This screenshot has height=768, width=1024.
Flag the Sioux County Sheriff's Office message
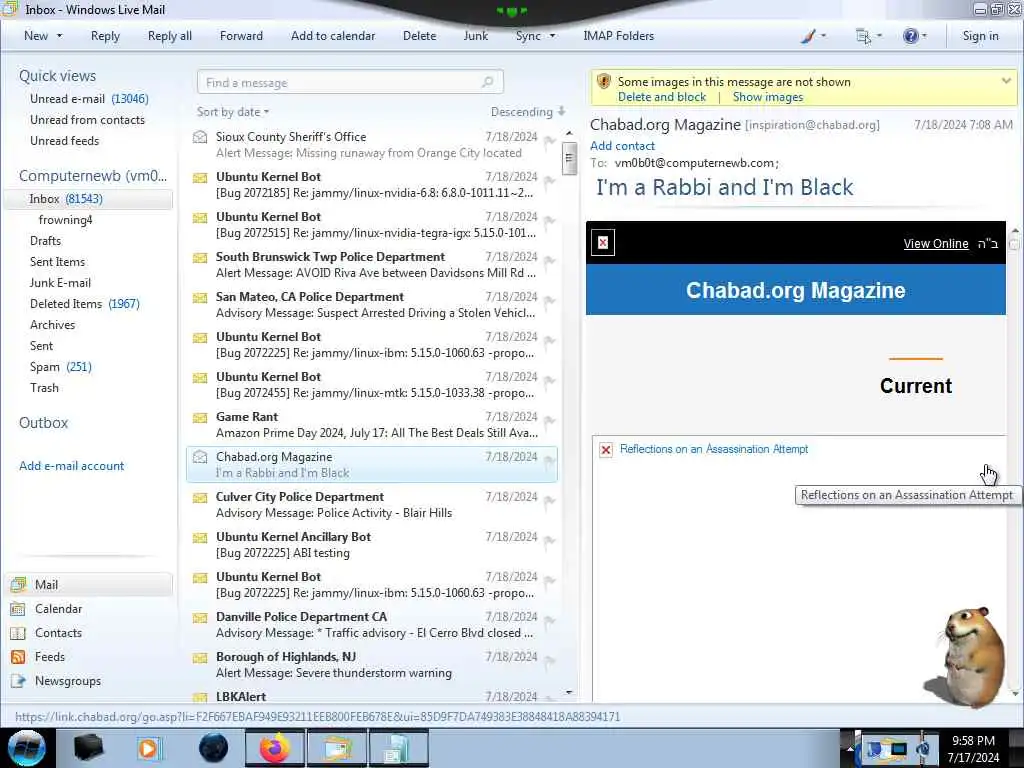(x=549, y=140)
